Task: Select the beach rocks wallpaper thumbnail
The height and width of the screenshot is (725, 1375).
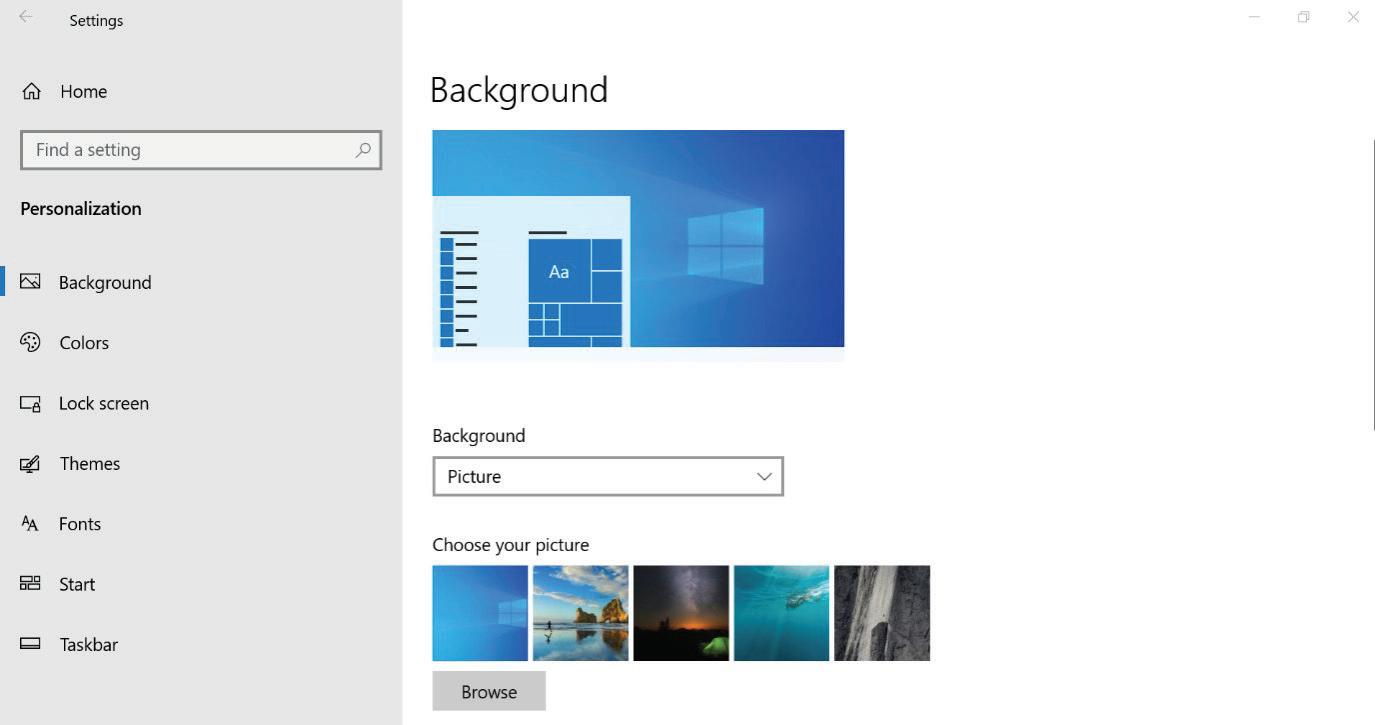Action: 581,613
